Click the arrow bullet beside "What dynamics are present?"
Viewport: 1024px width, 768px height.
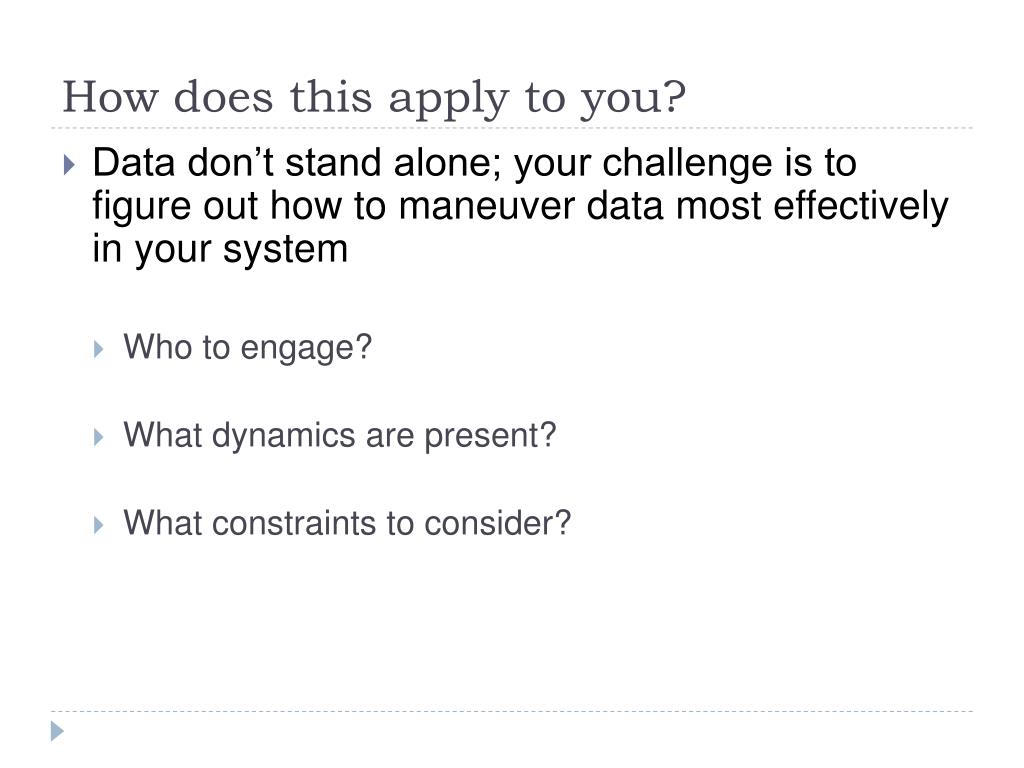pyautogui.click(x=99, y=437)
